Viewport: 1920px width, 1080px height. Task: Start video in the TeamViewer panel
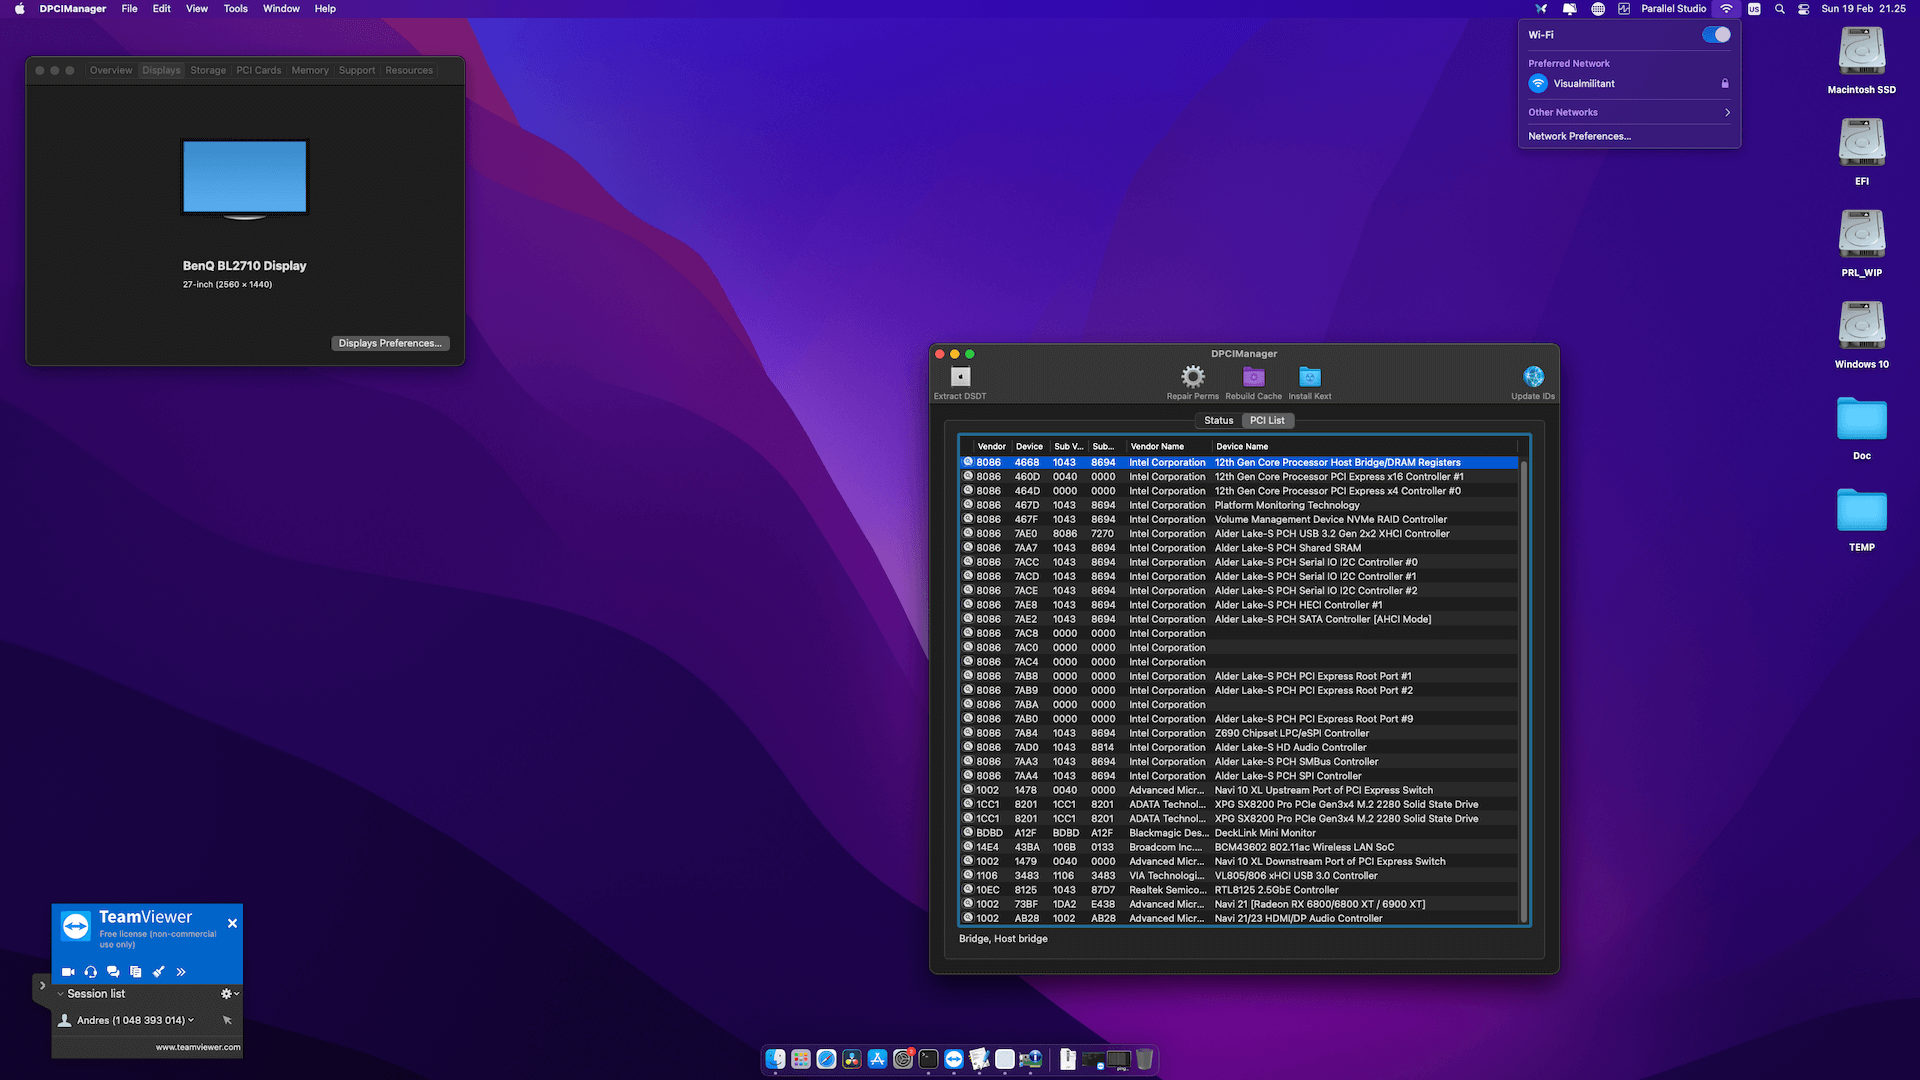[68, 972]
